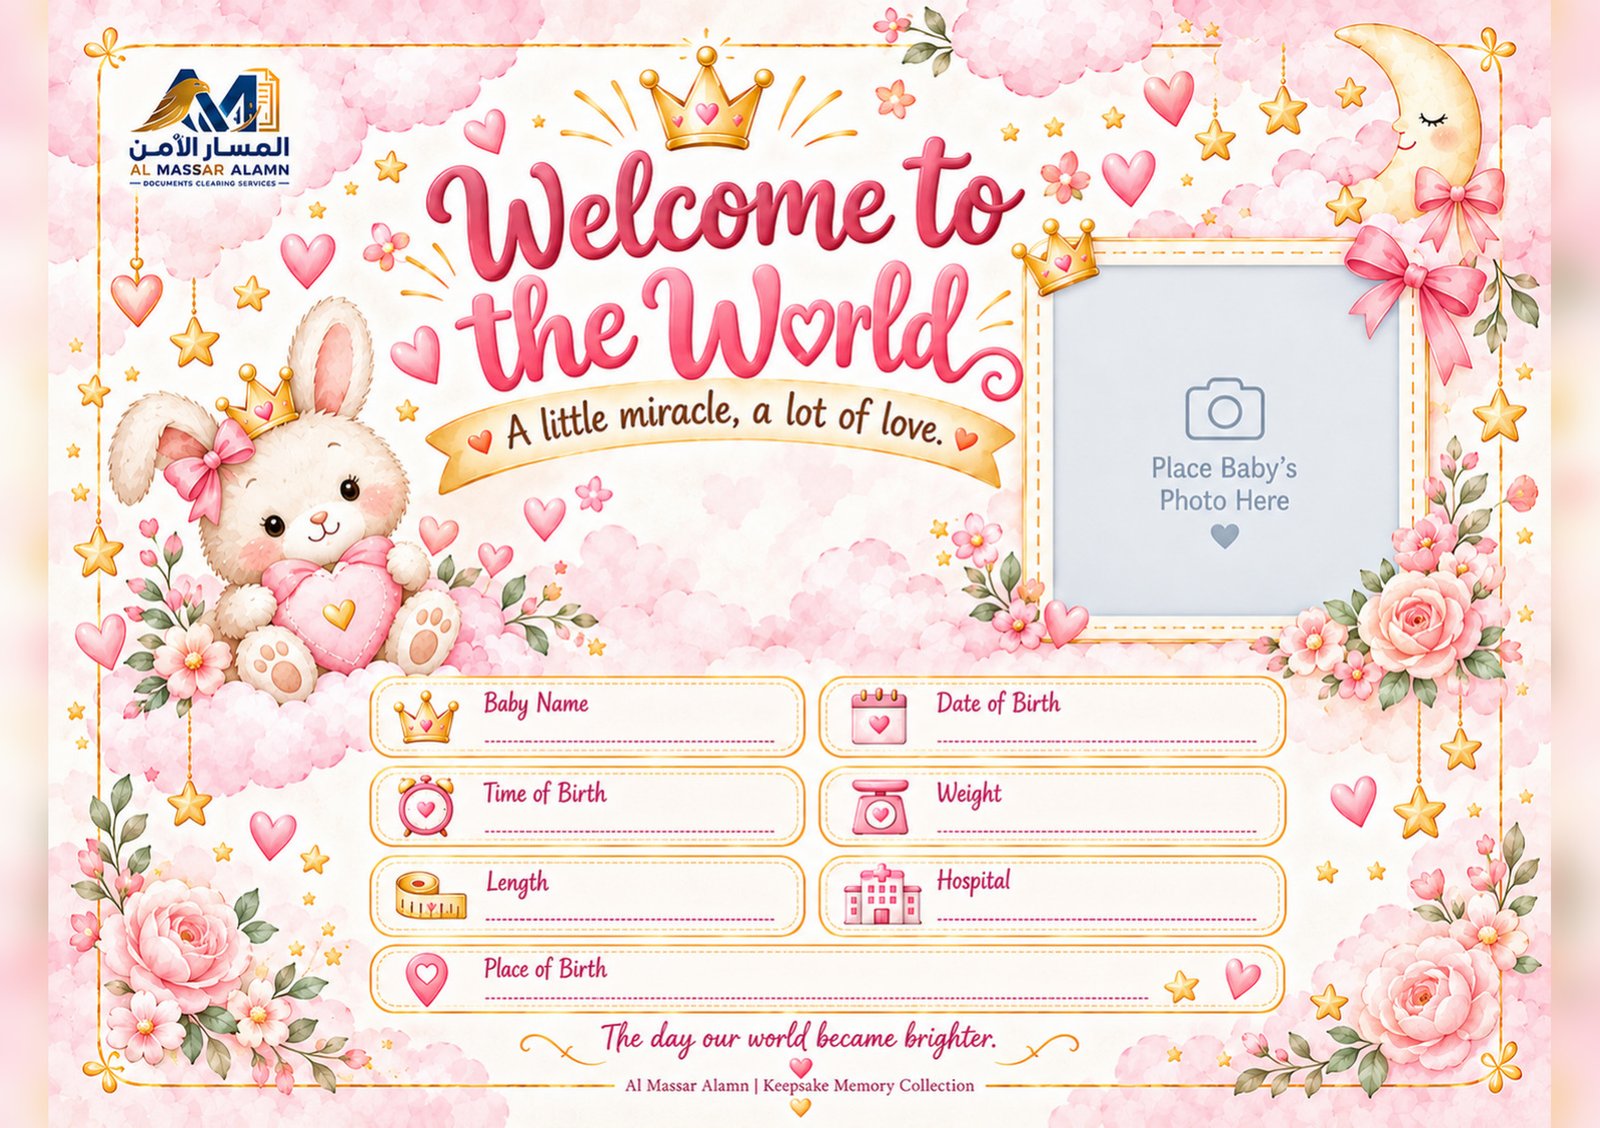Click the 'Weight' label
Viewport: 1600px width, 1128px height.
(969, 794)
